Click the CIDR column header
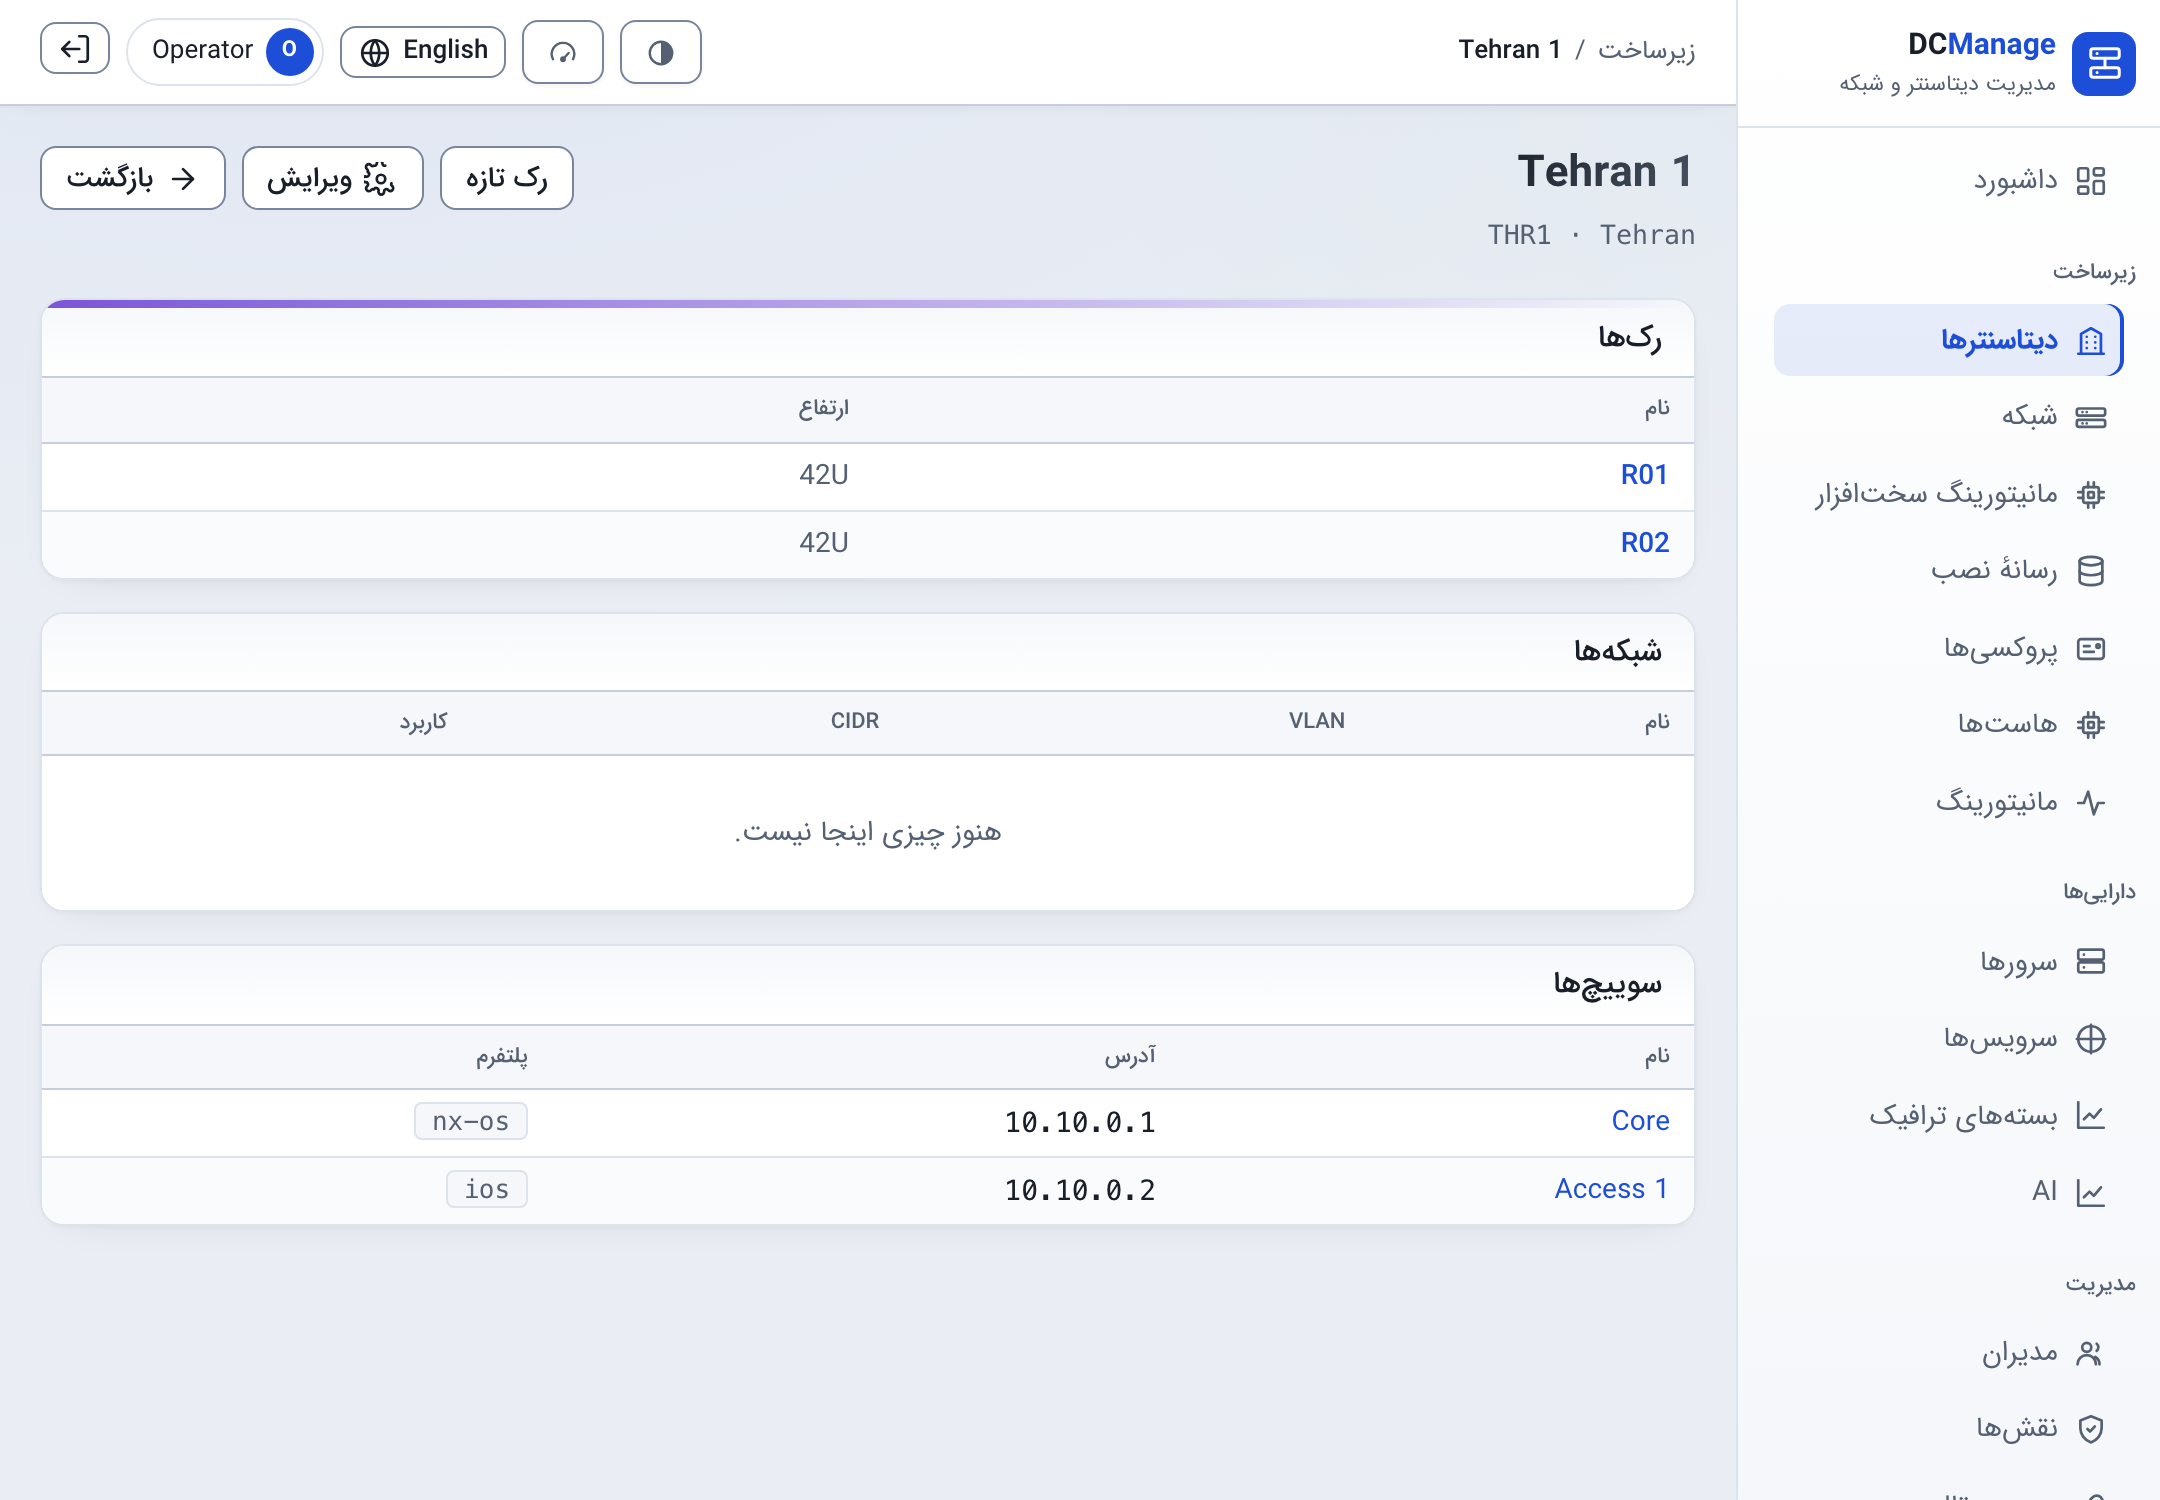This screenshot has width=2160, height=1500. tap(855, 721)
